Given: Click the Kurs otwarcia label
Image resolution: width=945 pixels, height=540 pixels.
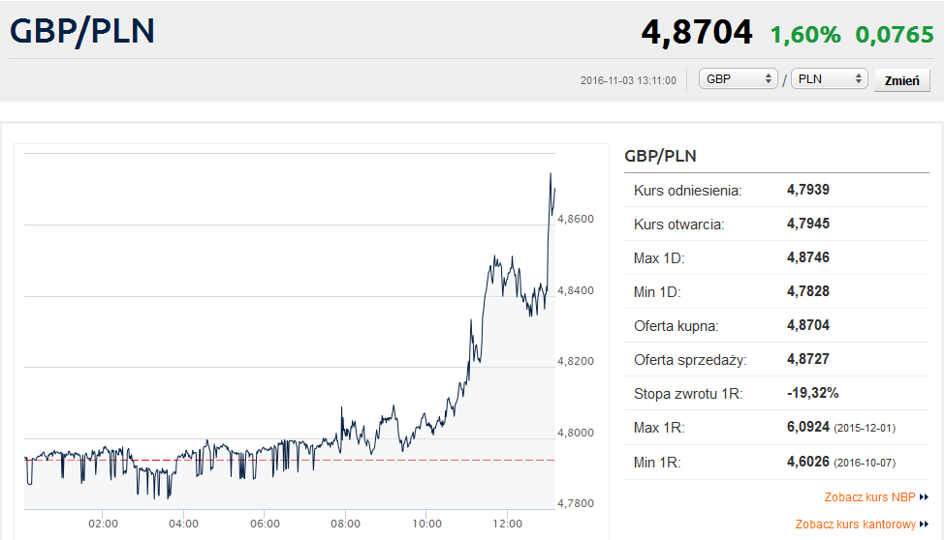Looking at the screenshot, I should [x=679, y=224].
